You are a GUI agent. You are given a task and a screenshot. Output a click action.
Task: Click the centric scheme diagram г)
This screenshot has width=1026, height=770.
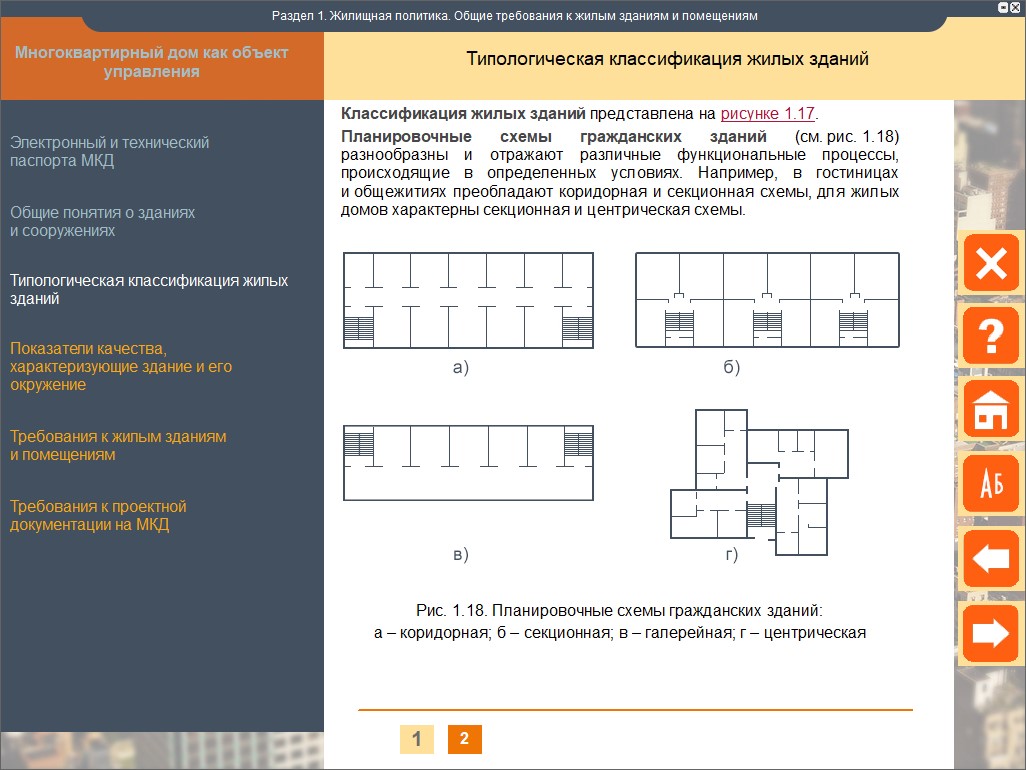[x=759, y=478]
